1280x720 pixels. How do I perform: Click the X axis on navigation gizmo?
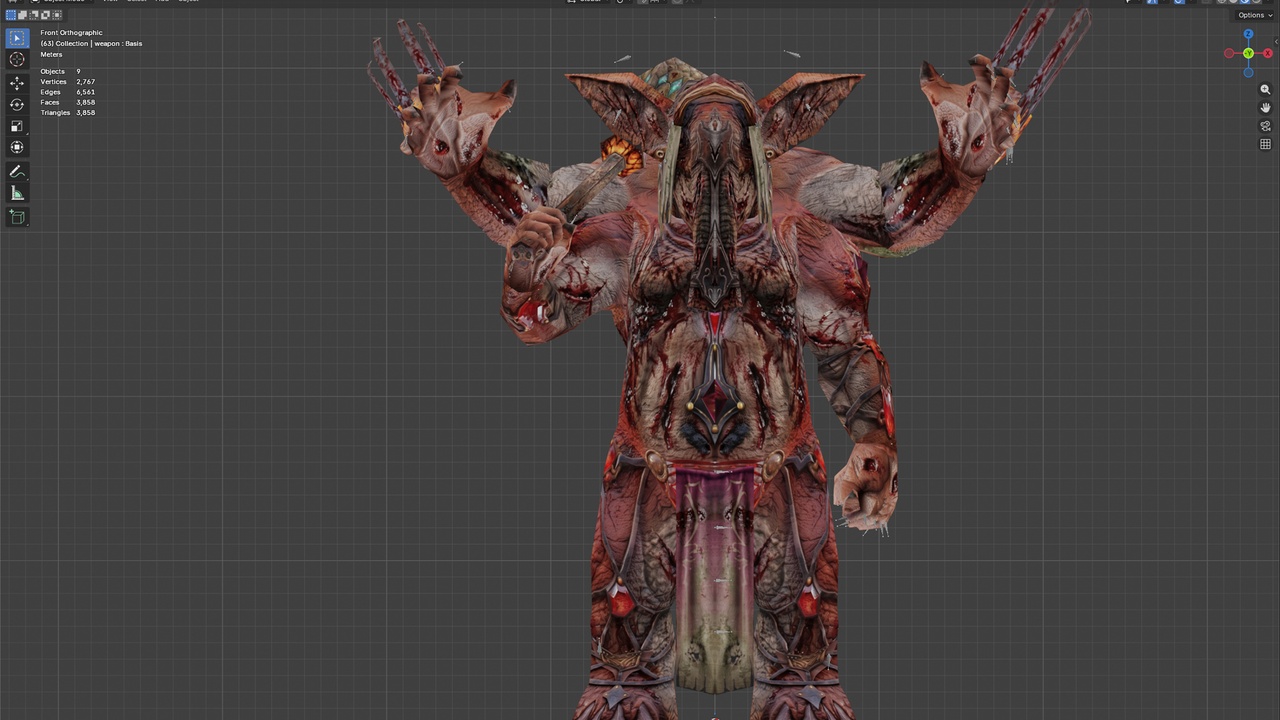point(1268,53)
